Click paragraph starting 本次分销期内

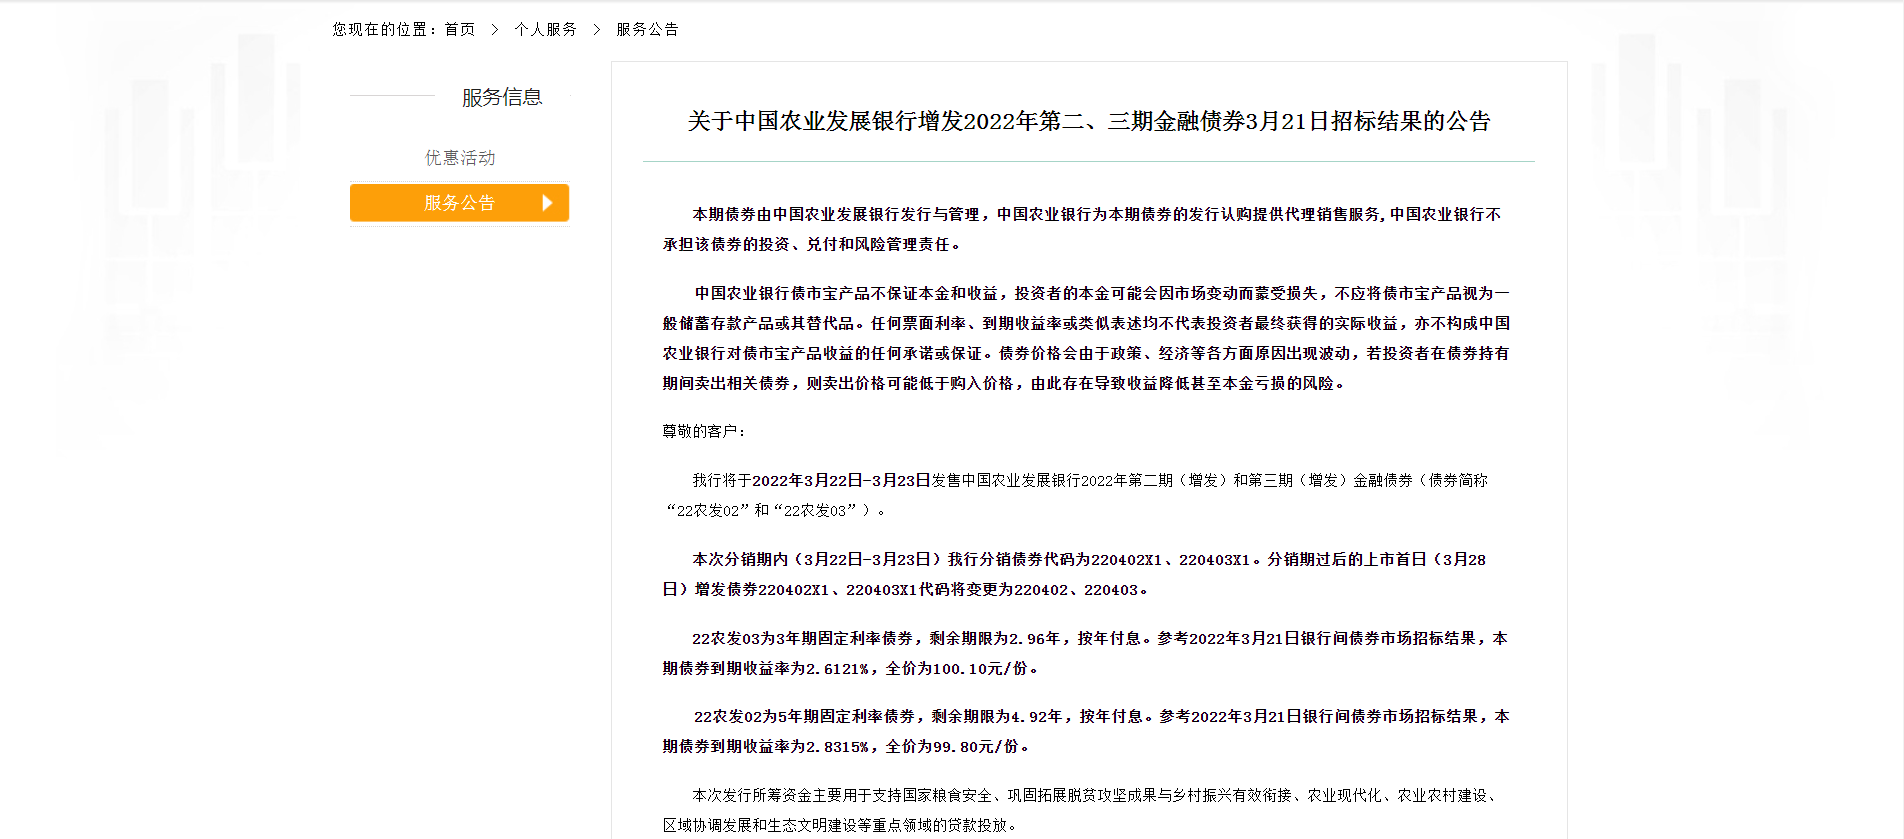pyautogui.click(x=1074, y=574)
